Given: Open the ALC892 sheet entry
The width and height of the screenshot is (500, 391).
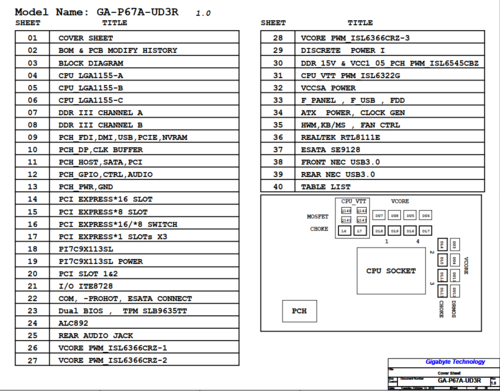Looking at the screenshot, I should pos(127,323).
